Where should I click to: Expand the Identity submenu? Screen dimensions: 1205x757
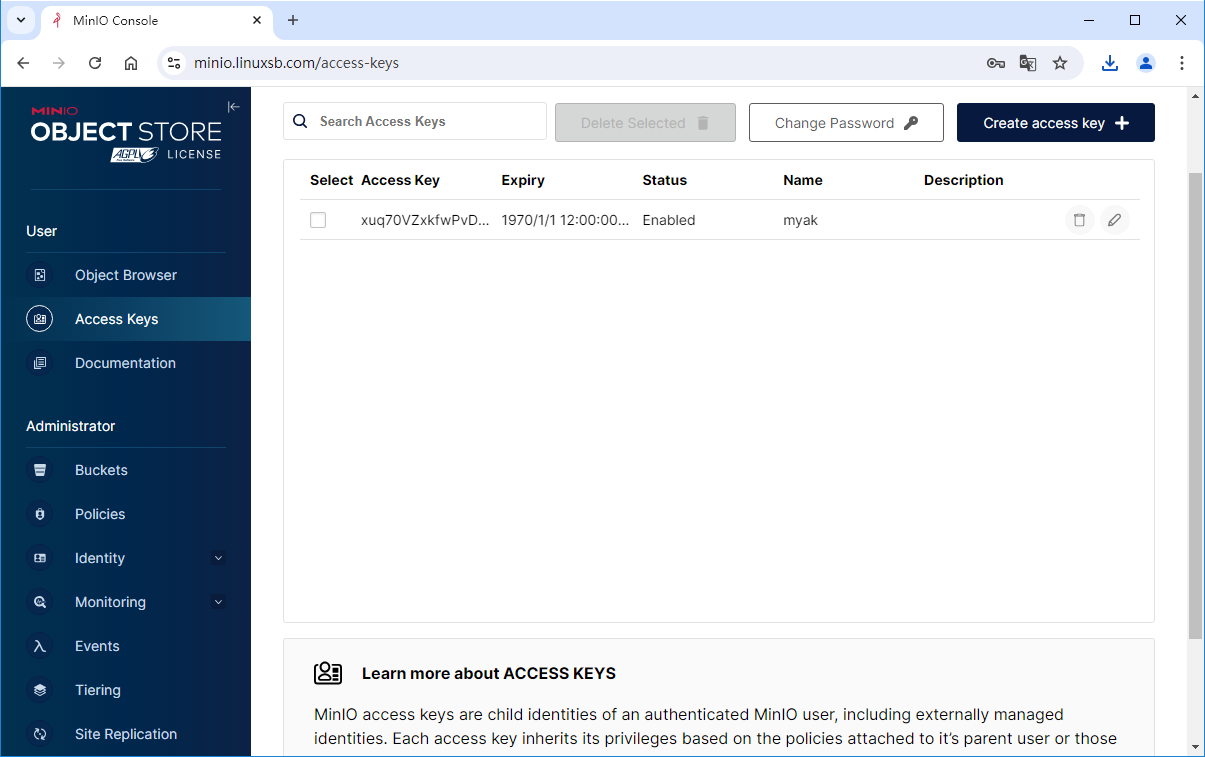(x=218, y=558)
